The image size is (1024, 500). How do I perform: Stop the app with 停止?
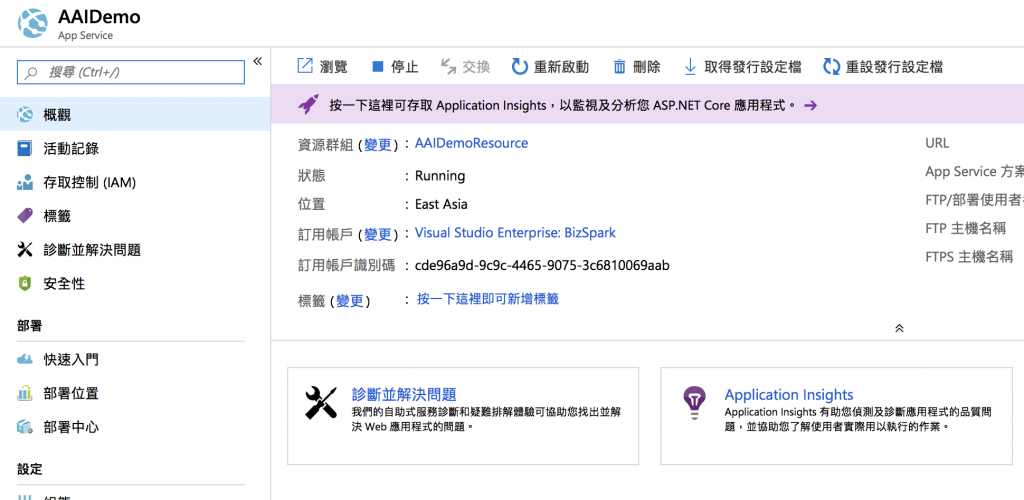click(395, 67)
